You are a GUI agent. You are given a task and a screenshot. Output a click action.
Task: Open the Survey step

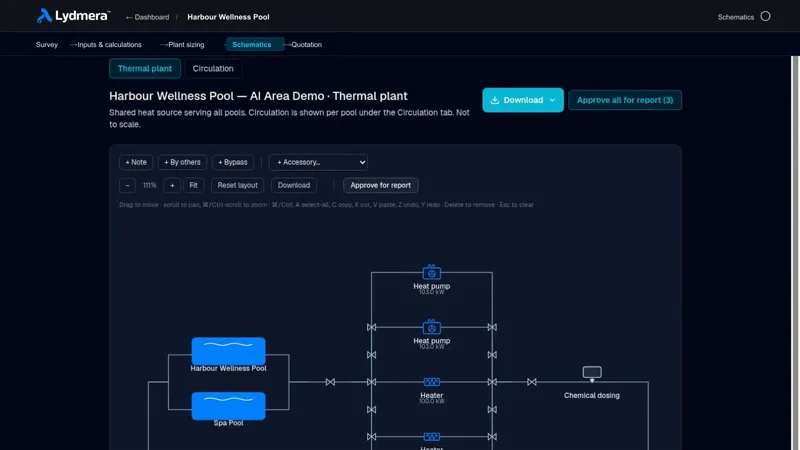(x=46, y=45)
